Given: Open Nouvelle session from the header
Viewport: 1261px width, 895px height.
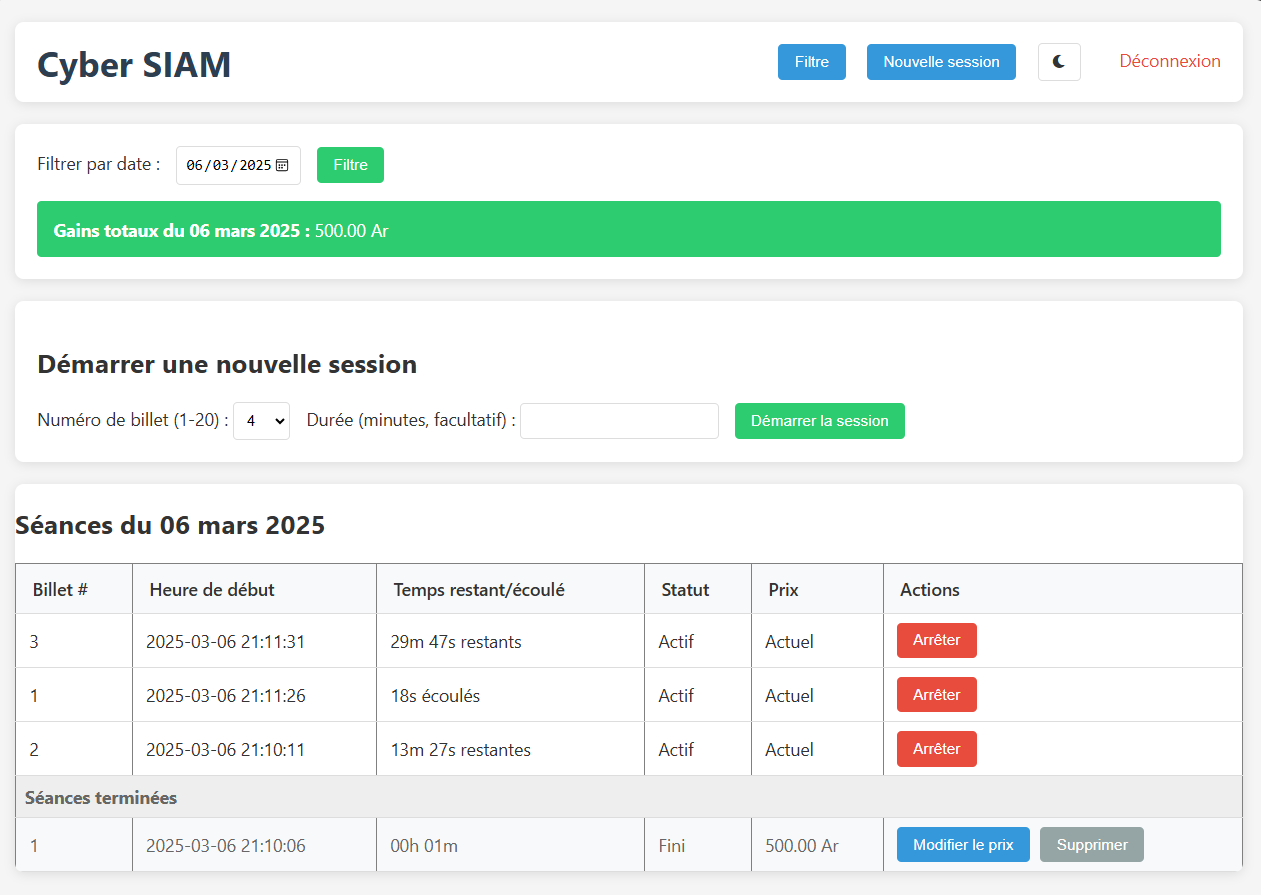Looking at the screenshot, I should [941, 62].
